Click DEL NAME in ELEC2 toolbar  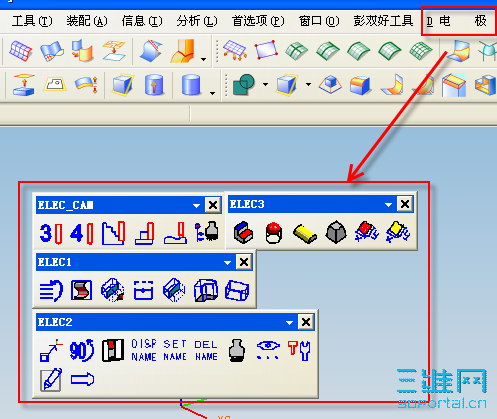pyautogui.click(x=206, y=350)
